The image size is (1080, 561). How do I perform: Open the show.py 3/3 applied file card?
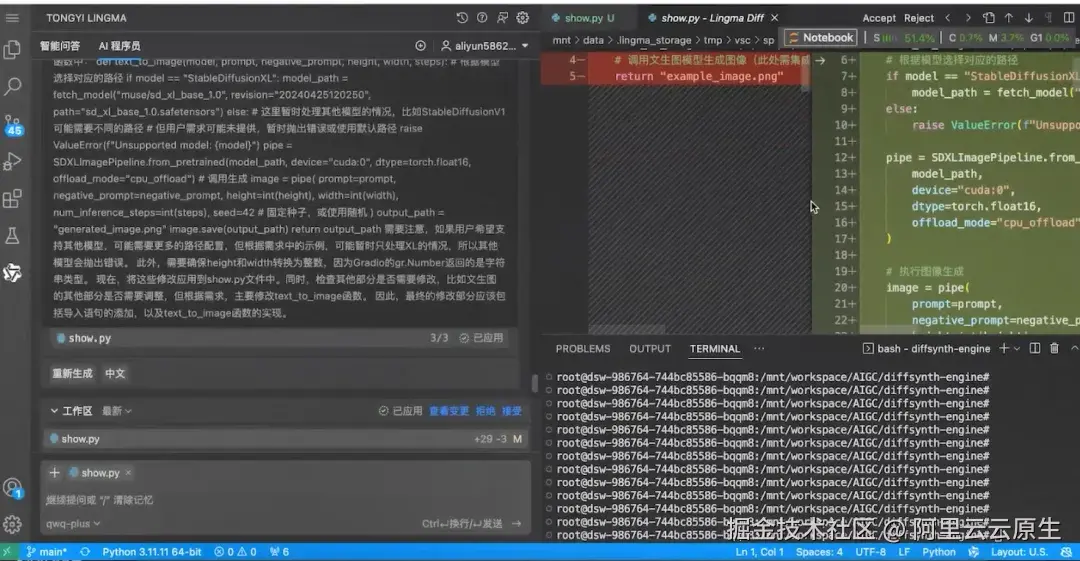pos(282,338)
